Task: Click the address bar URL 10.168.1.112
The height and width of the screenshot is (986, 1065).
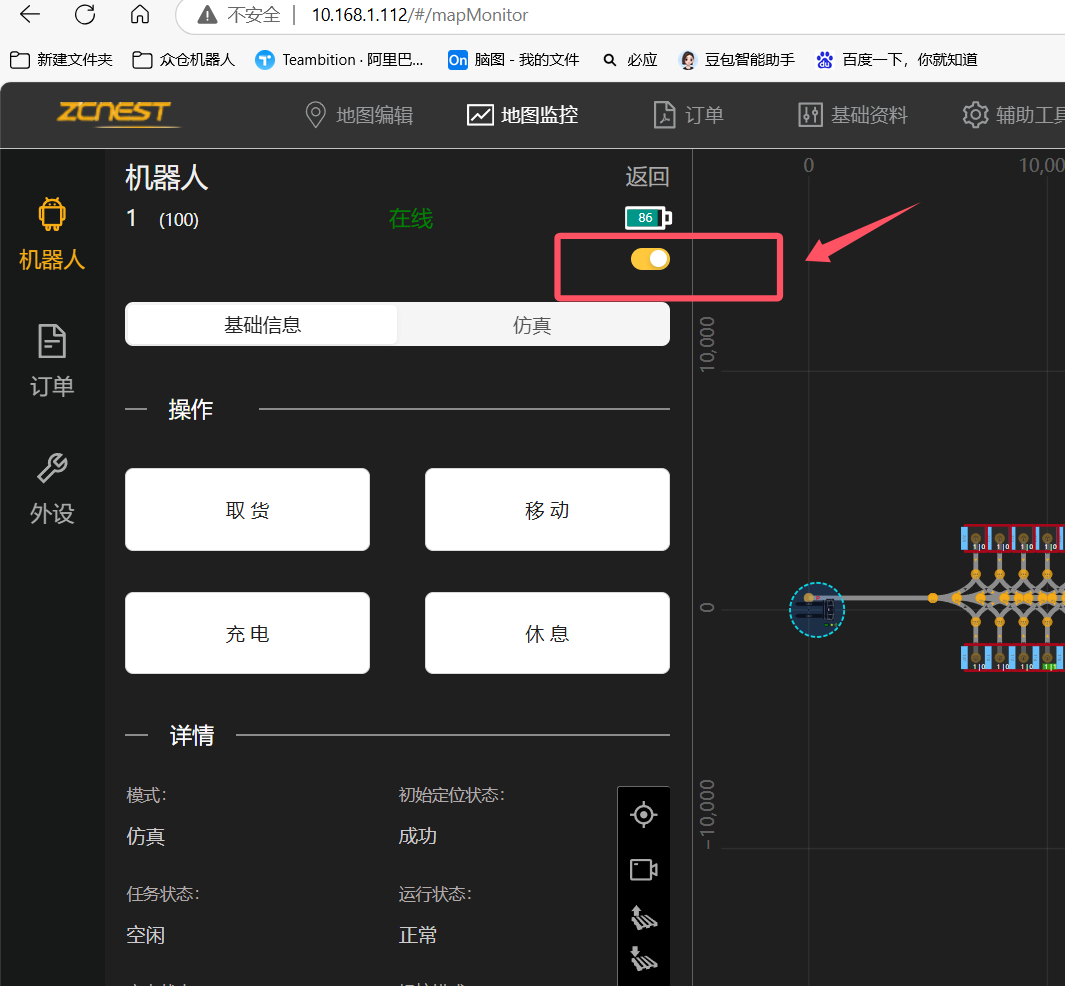Action: click(419, 15)
